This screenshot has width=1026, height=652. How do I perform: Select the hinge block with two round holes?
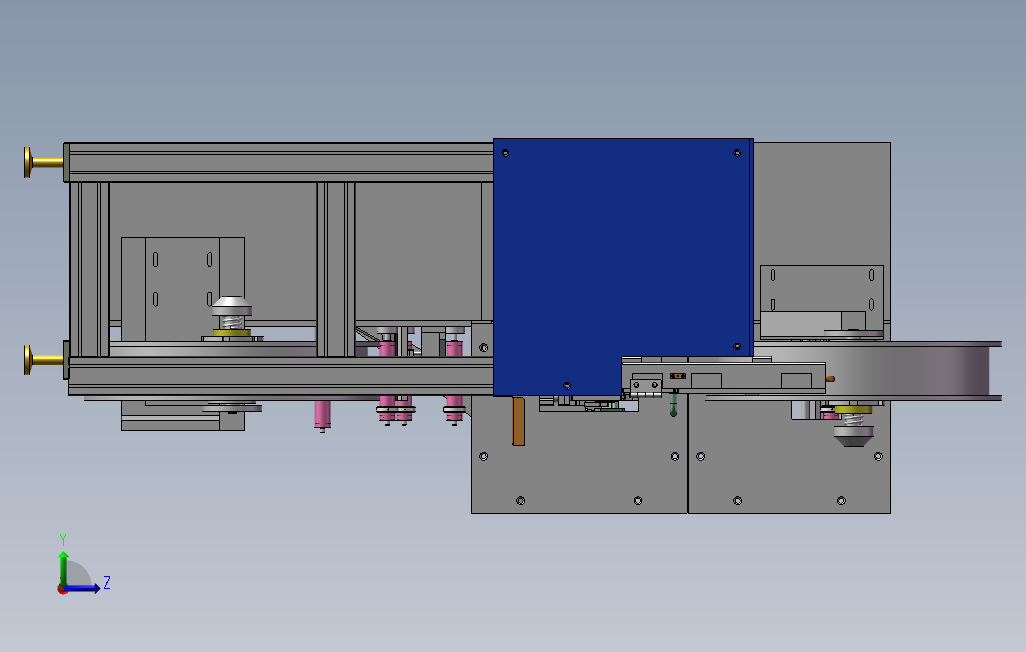point(646,386)
